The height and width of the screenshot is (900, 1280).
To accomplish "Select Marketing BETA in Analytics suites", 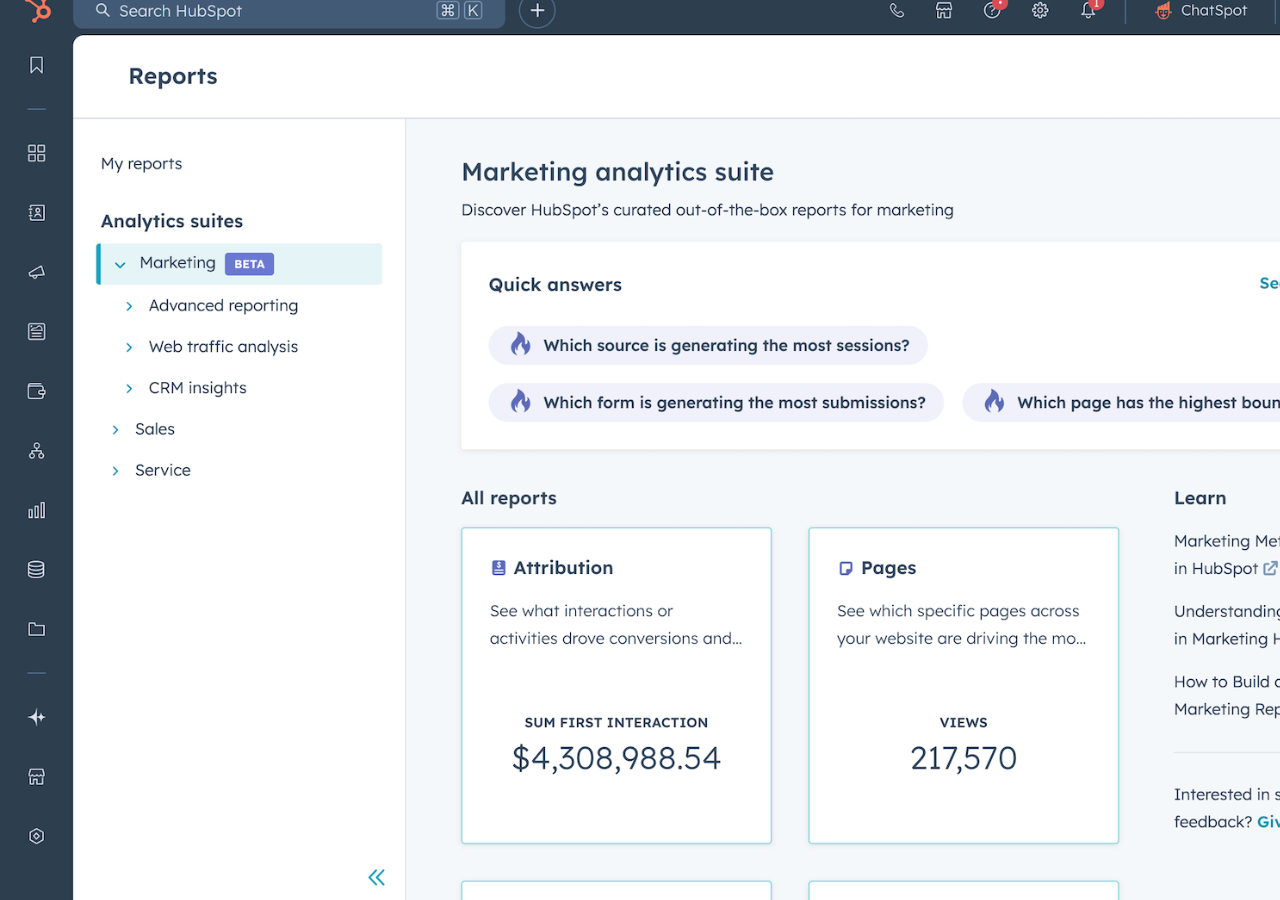I will pos(239,264).
